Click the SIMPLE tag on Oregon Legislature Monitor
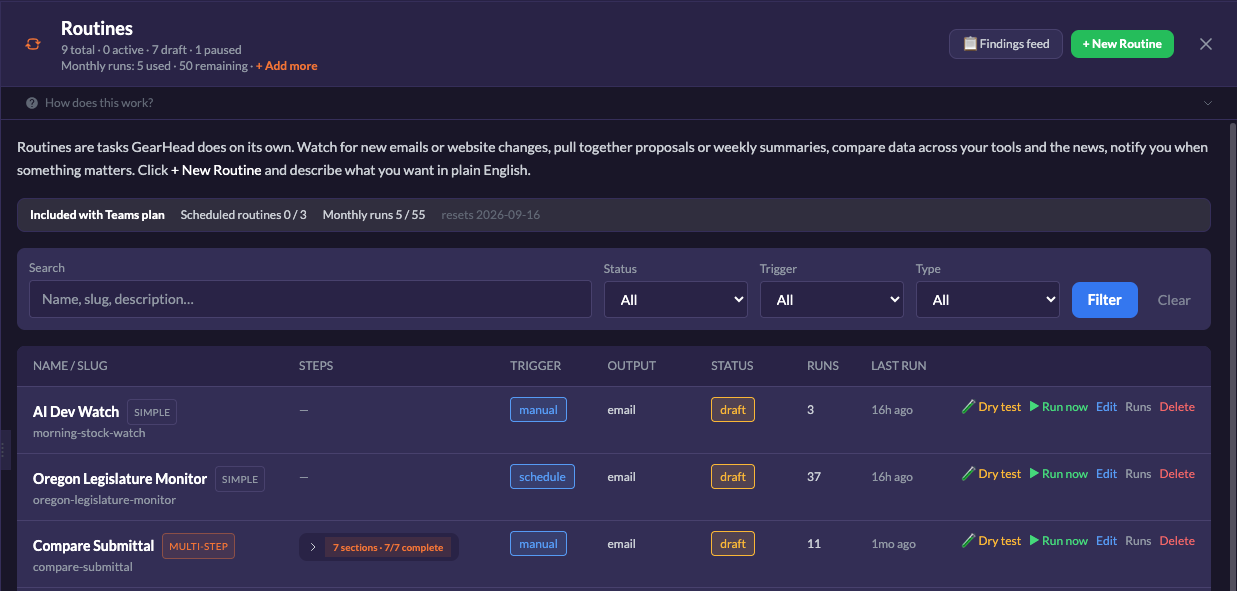 [240, 479]
